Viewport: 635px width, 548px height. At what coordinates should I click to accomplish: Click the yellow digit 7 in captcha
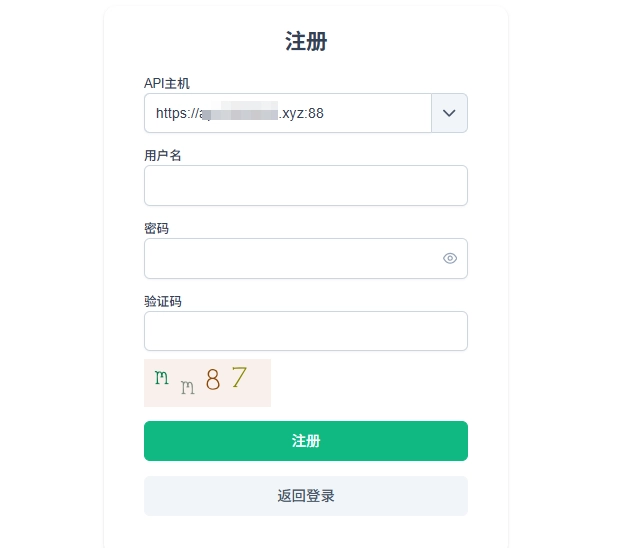238,377
